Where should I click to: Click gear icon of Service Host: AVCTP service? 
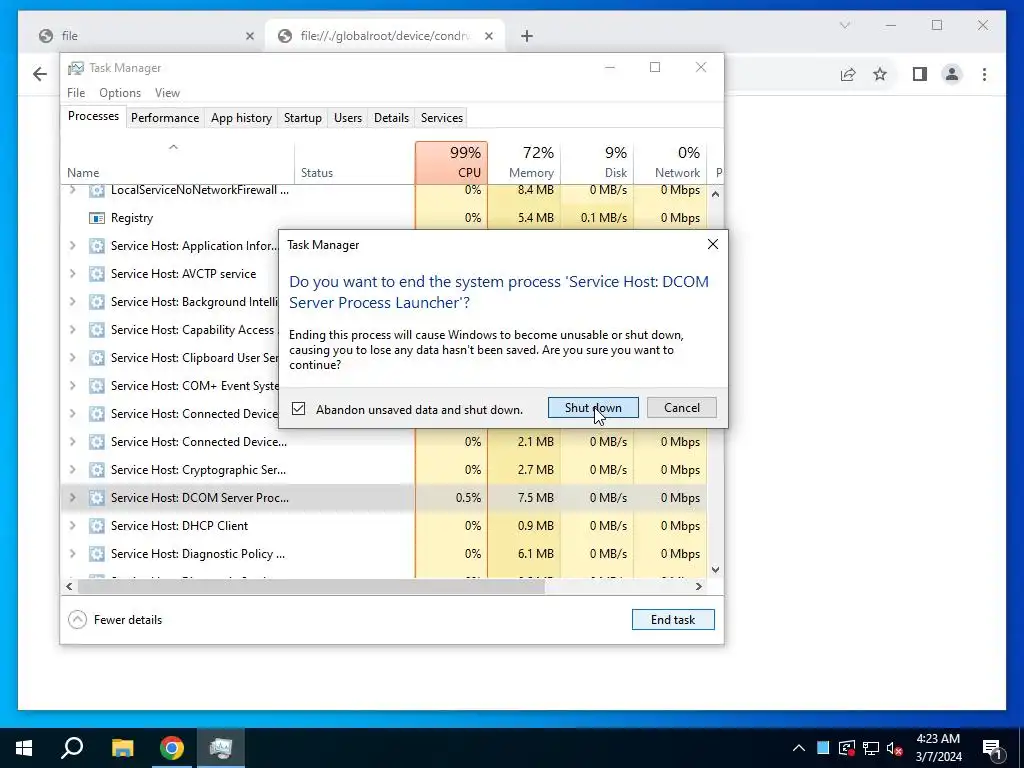[97, 274]
